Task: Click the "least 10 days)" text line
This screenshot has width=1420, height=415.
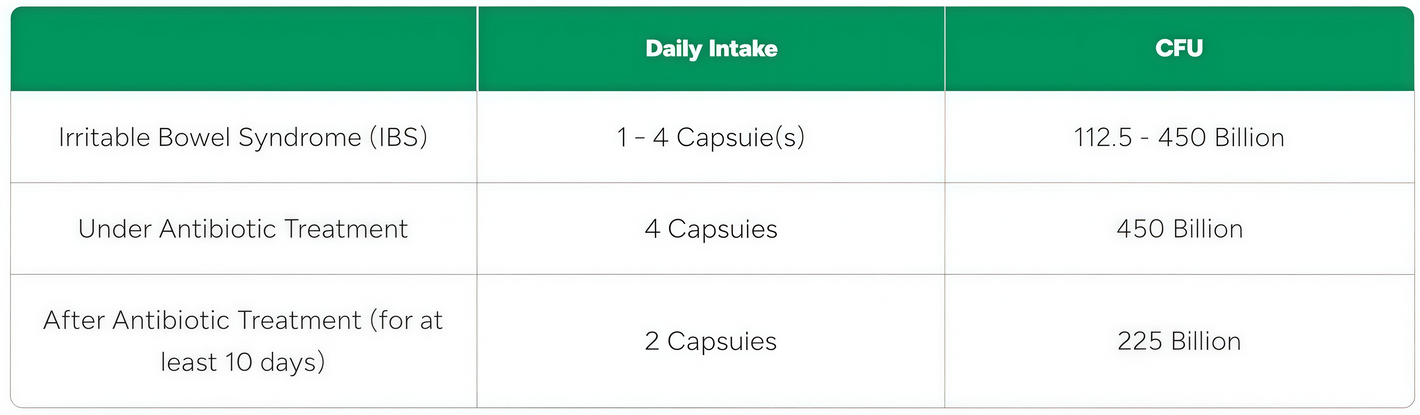Action: pyautogui.click(x=243, y=361)
